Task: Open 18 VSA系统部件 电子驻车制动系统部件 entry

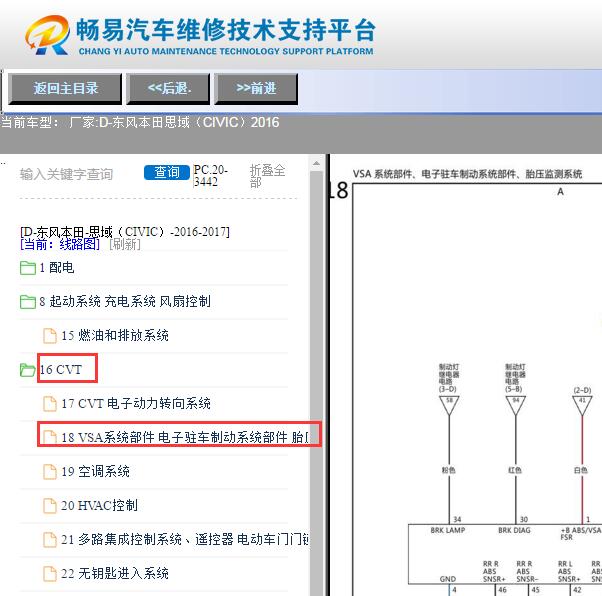Action: (185, 437)
